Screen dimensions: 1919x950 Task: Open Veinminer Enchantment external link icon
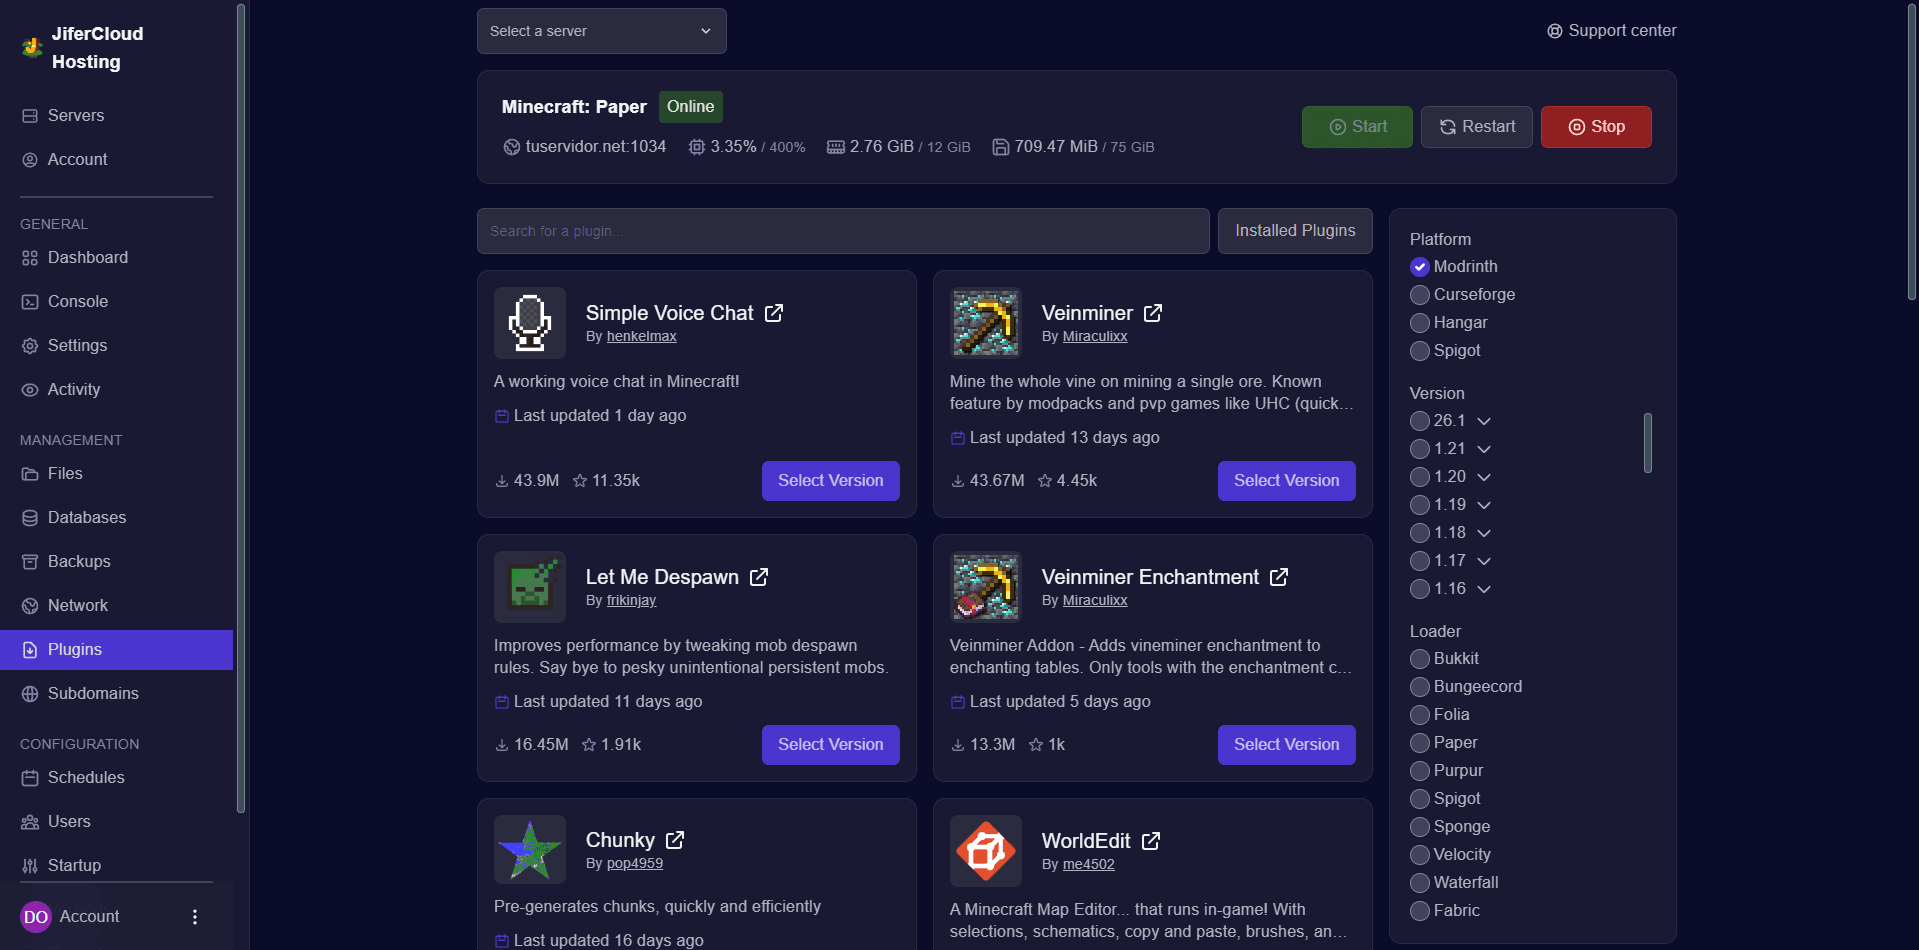[x=1279, y=577]
